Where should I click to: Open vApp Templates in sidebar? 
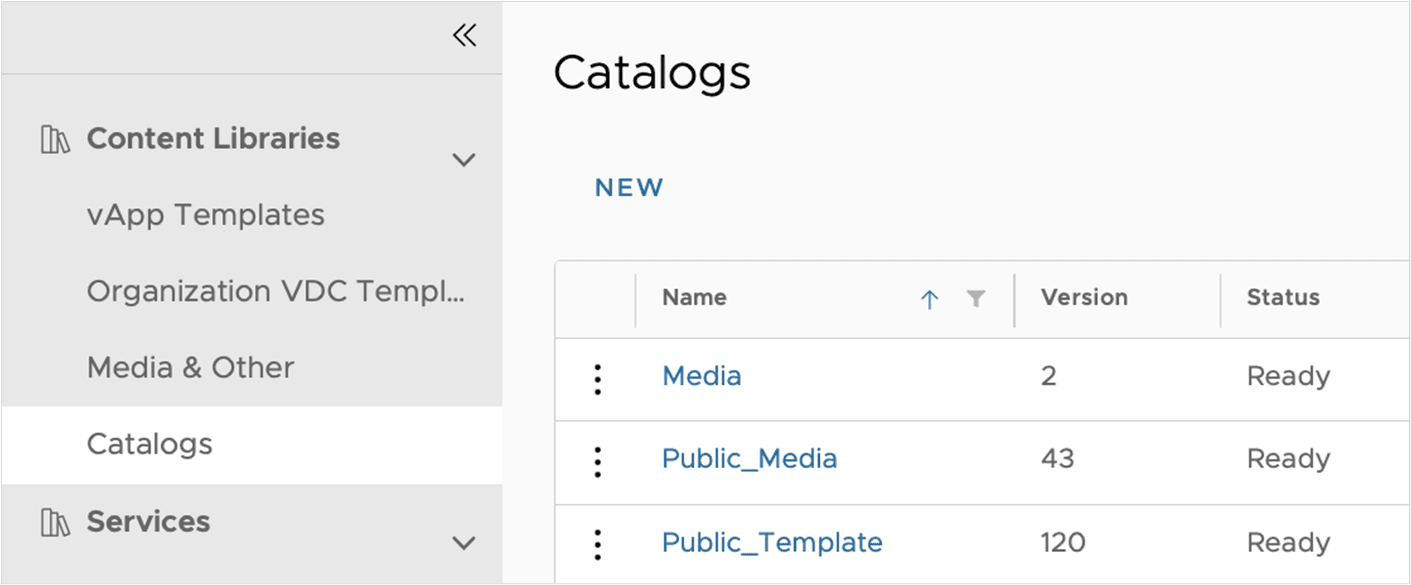tap(206, 215)
